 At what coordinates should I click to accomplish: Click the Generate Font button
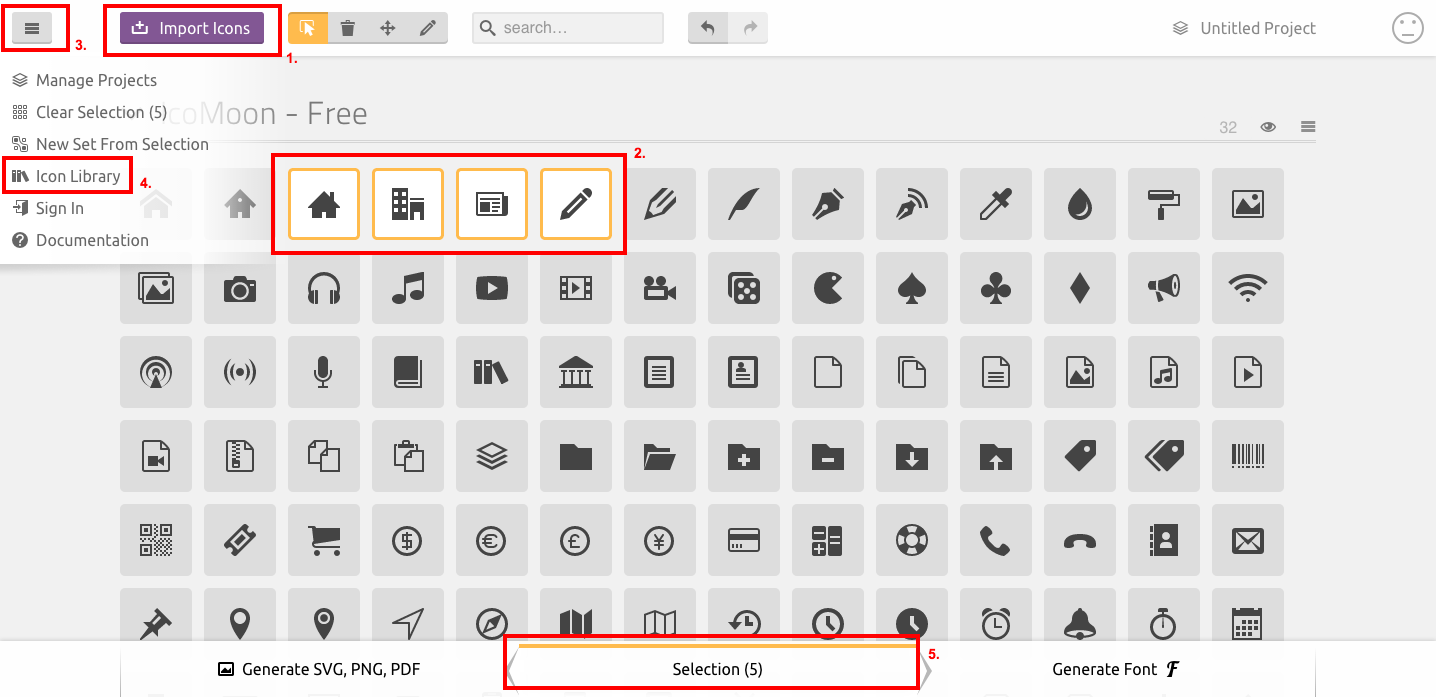1116,669
